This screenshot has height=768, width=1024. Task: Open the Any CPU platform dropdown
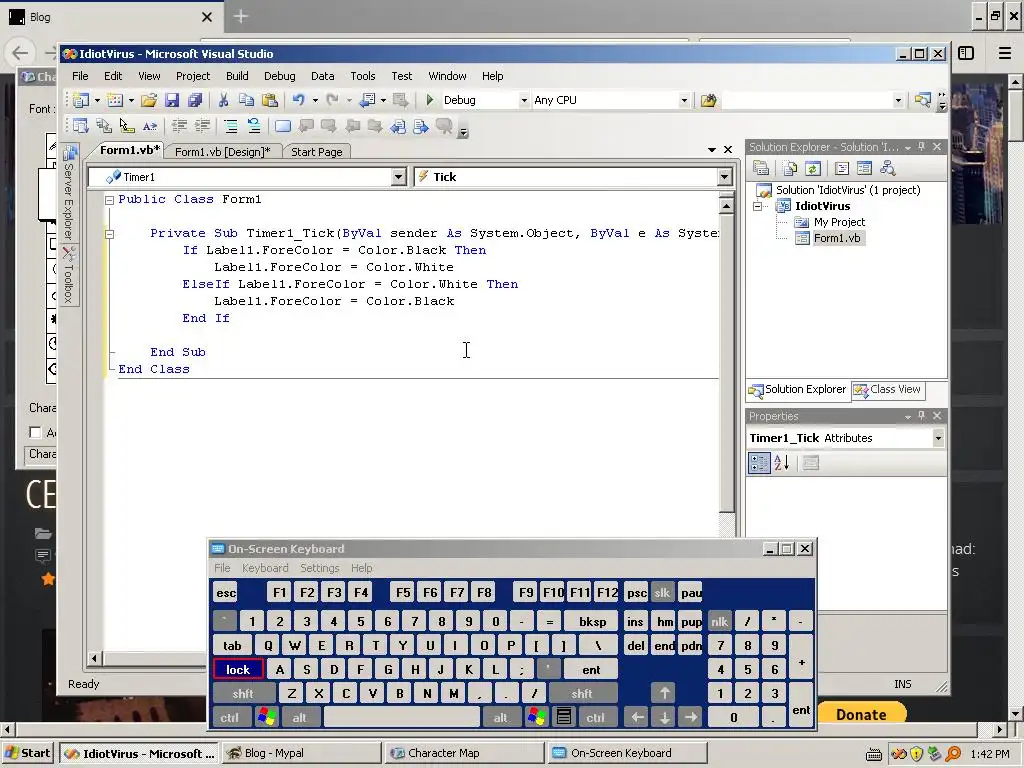point(684,100)
